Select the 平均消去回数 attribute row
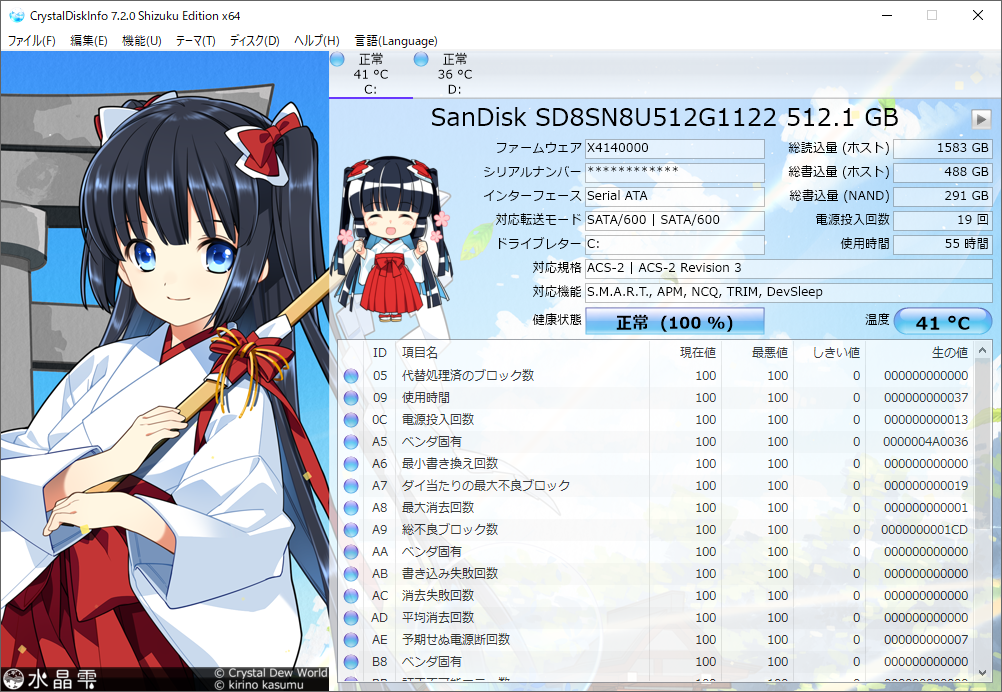1002x692 pixels. coord(656,618)
